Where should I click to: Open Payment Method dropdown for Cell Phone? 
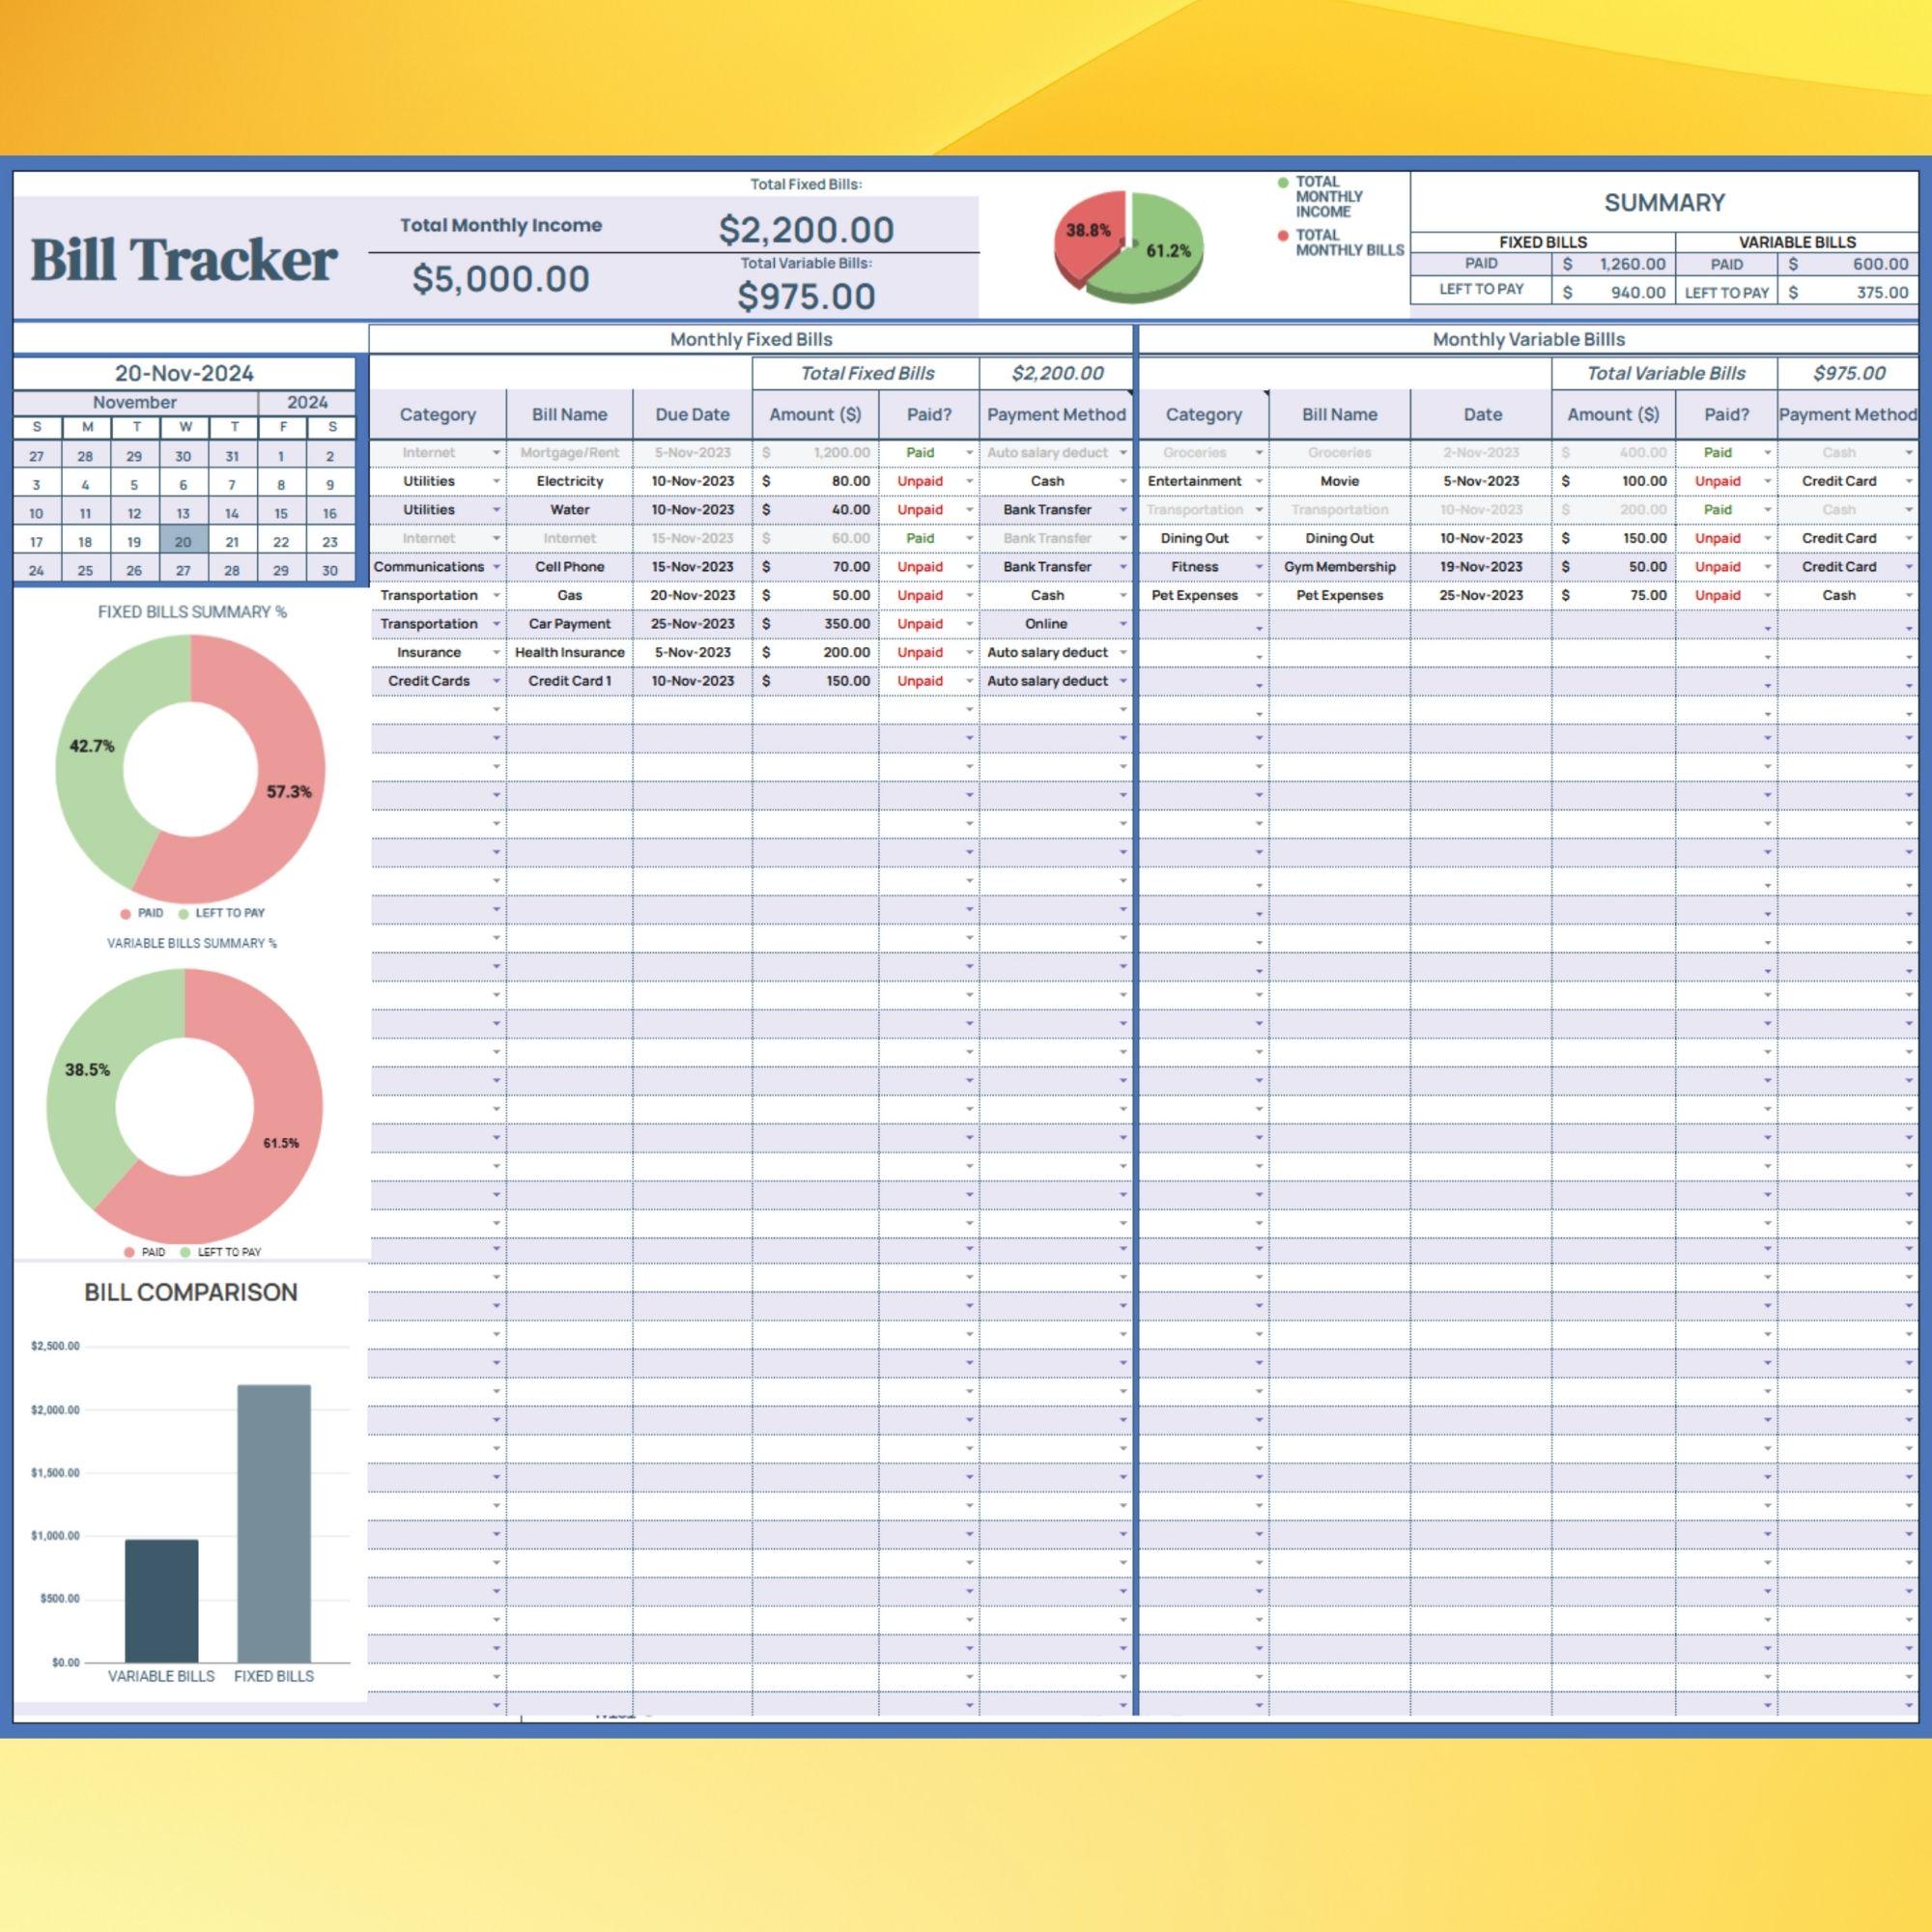coord(1124,567)
